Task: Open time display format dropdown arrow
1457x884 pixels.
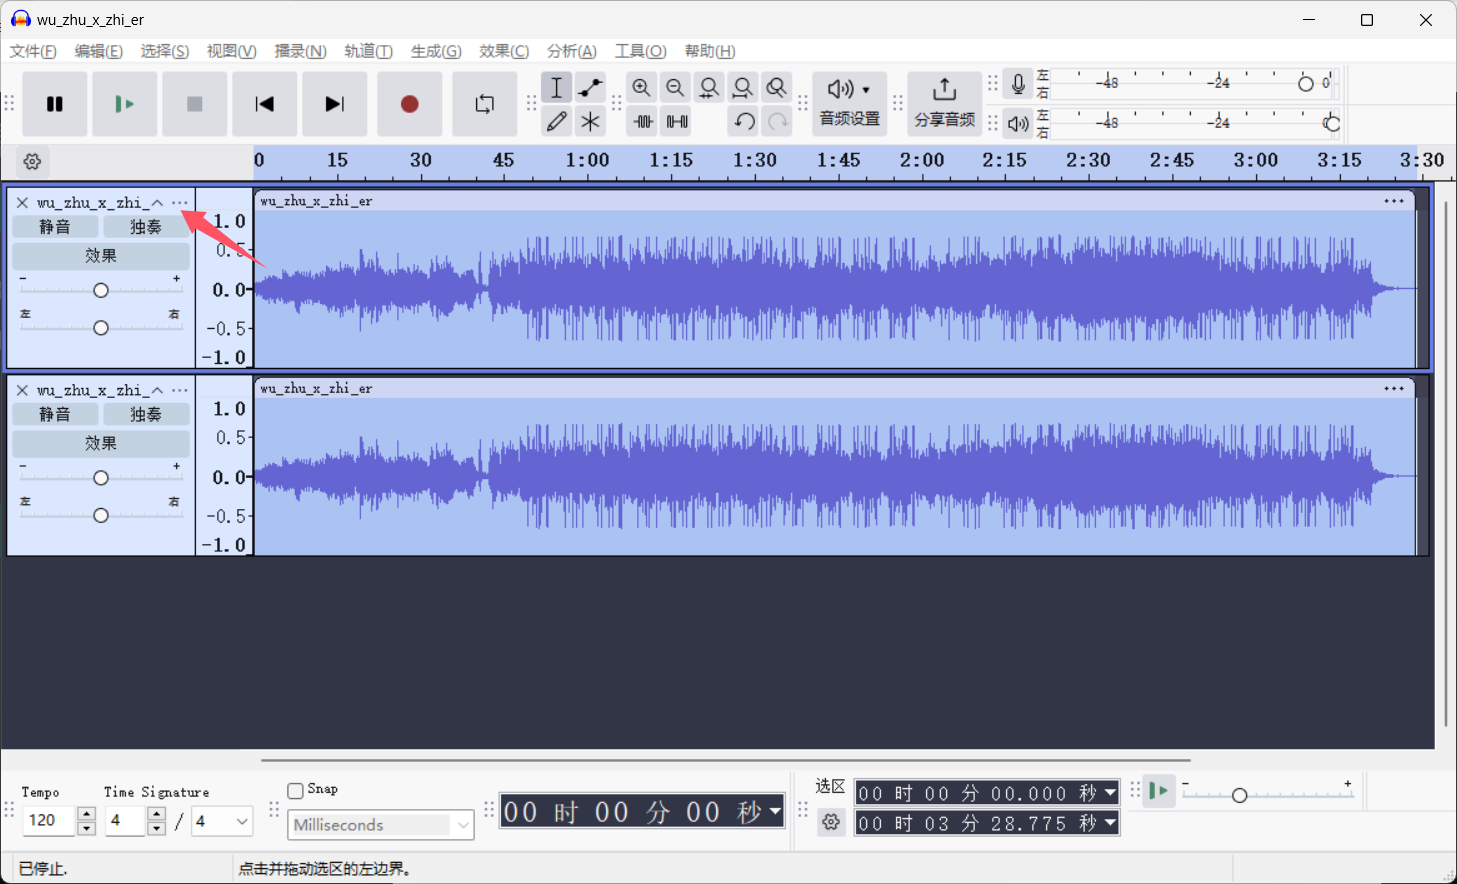Action: pos(775,811)
